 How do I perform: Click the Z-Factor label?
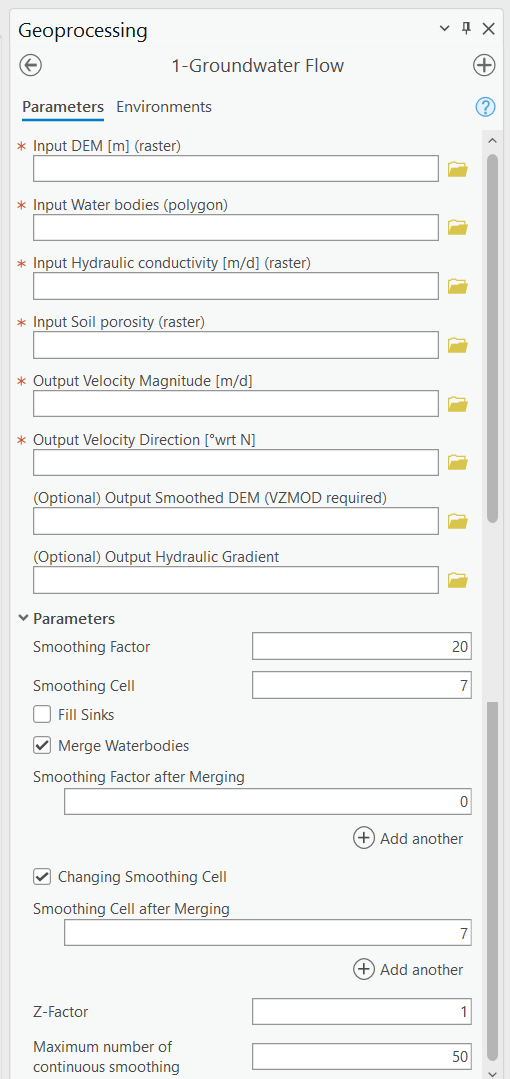coord(61,1012)
